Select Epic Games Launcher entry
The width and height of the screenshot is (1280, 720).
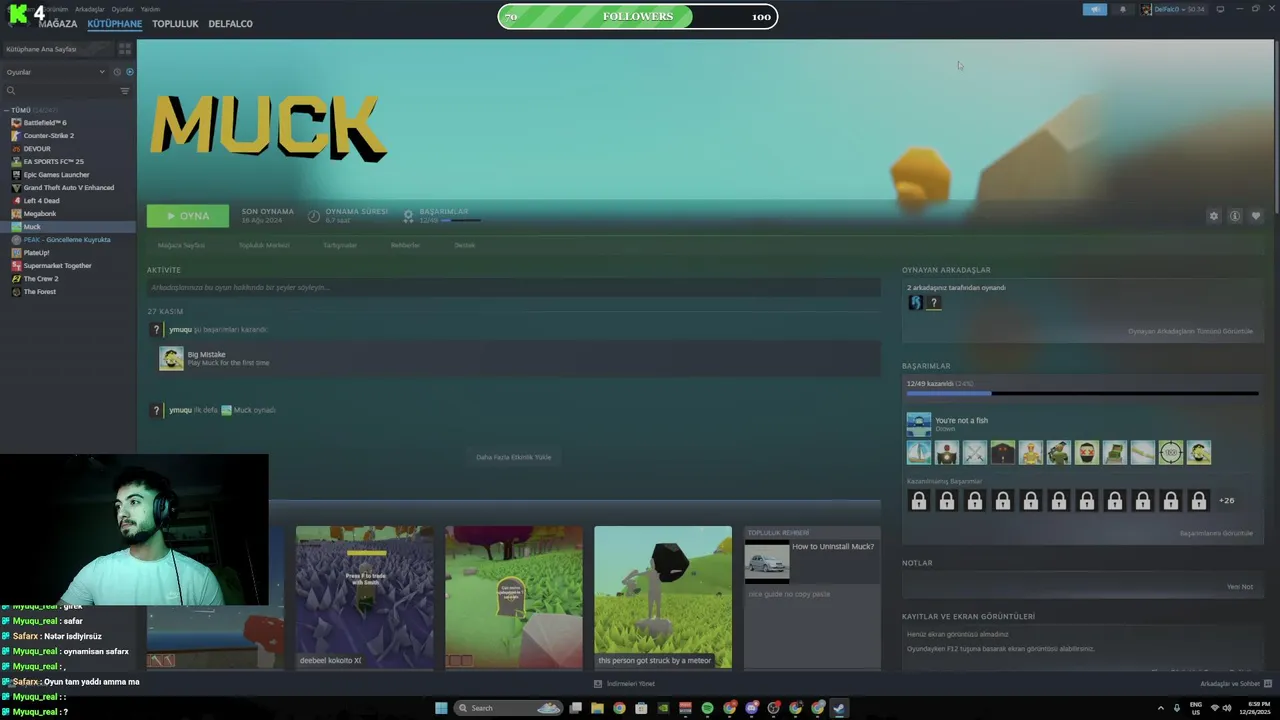(68, 175)
